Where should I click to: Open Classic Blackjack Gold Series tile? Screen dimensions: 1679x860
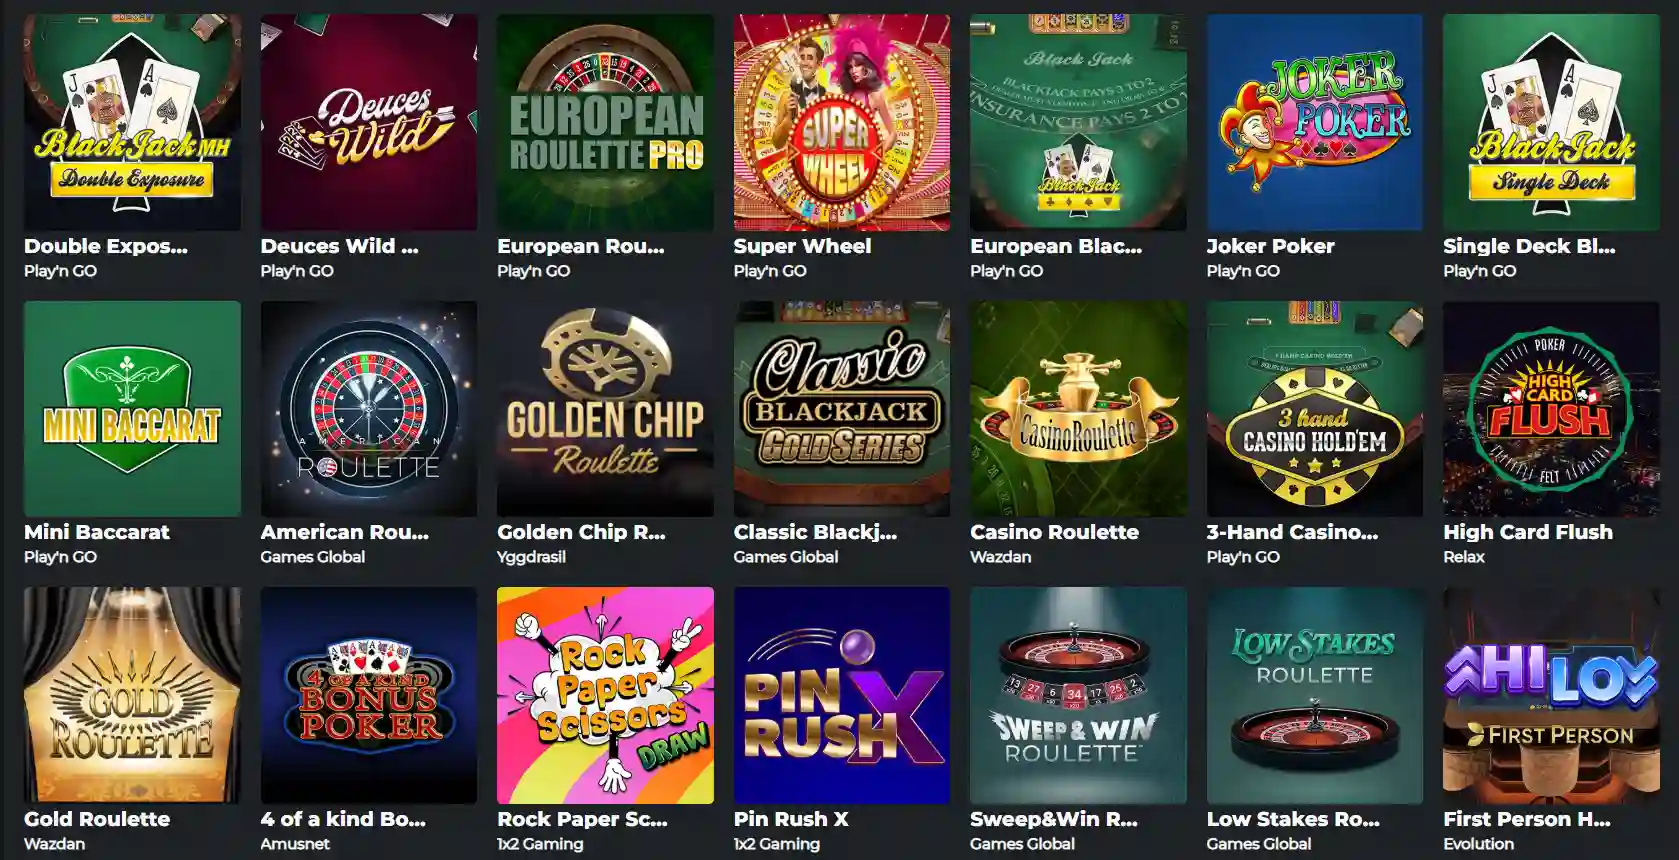(842, 409)
